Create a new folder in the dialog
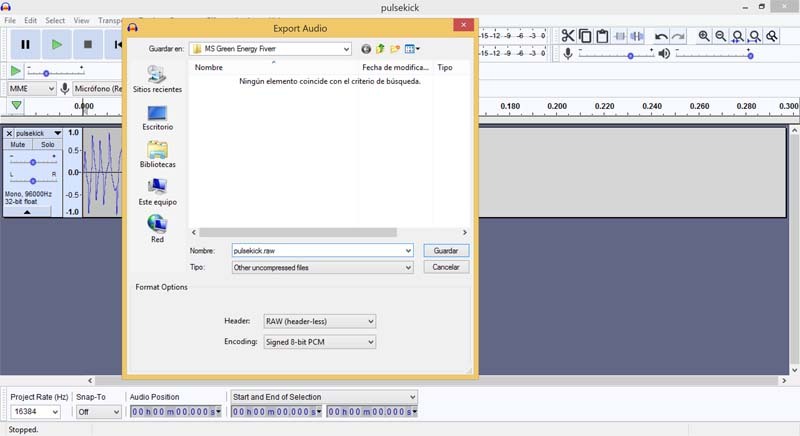The image size is (800, 436). pos(394,49)
